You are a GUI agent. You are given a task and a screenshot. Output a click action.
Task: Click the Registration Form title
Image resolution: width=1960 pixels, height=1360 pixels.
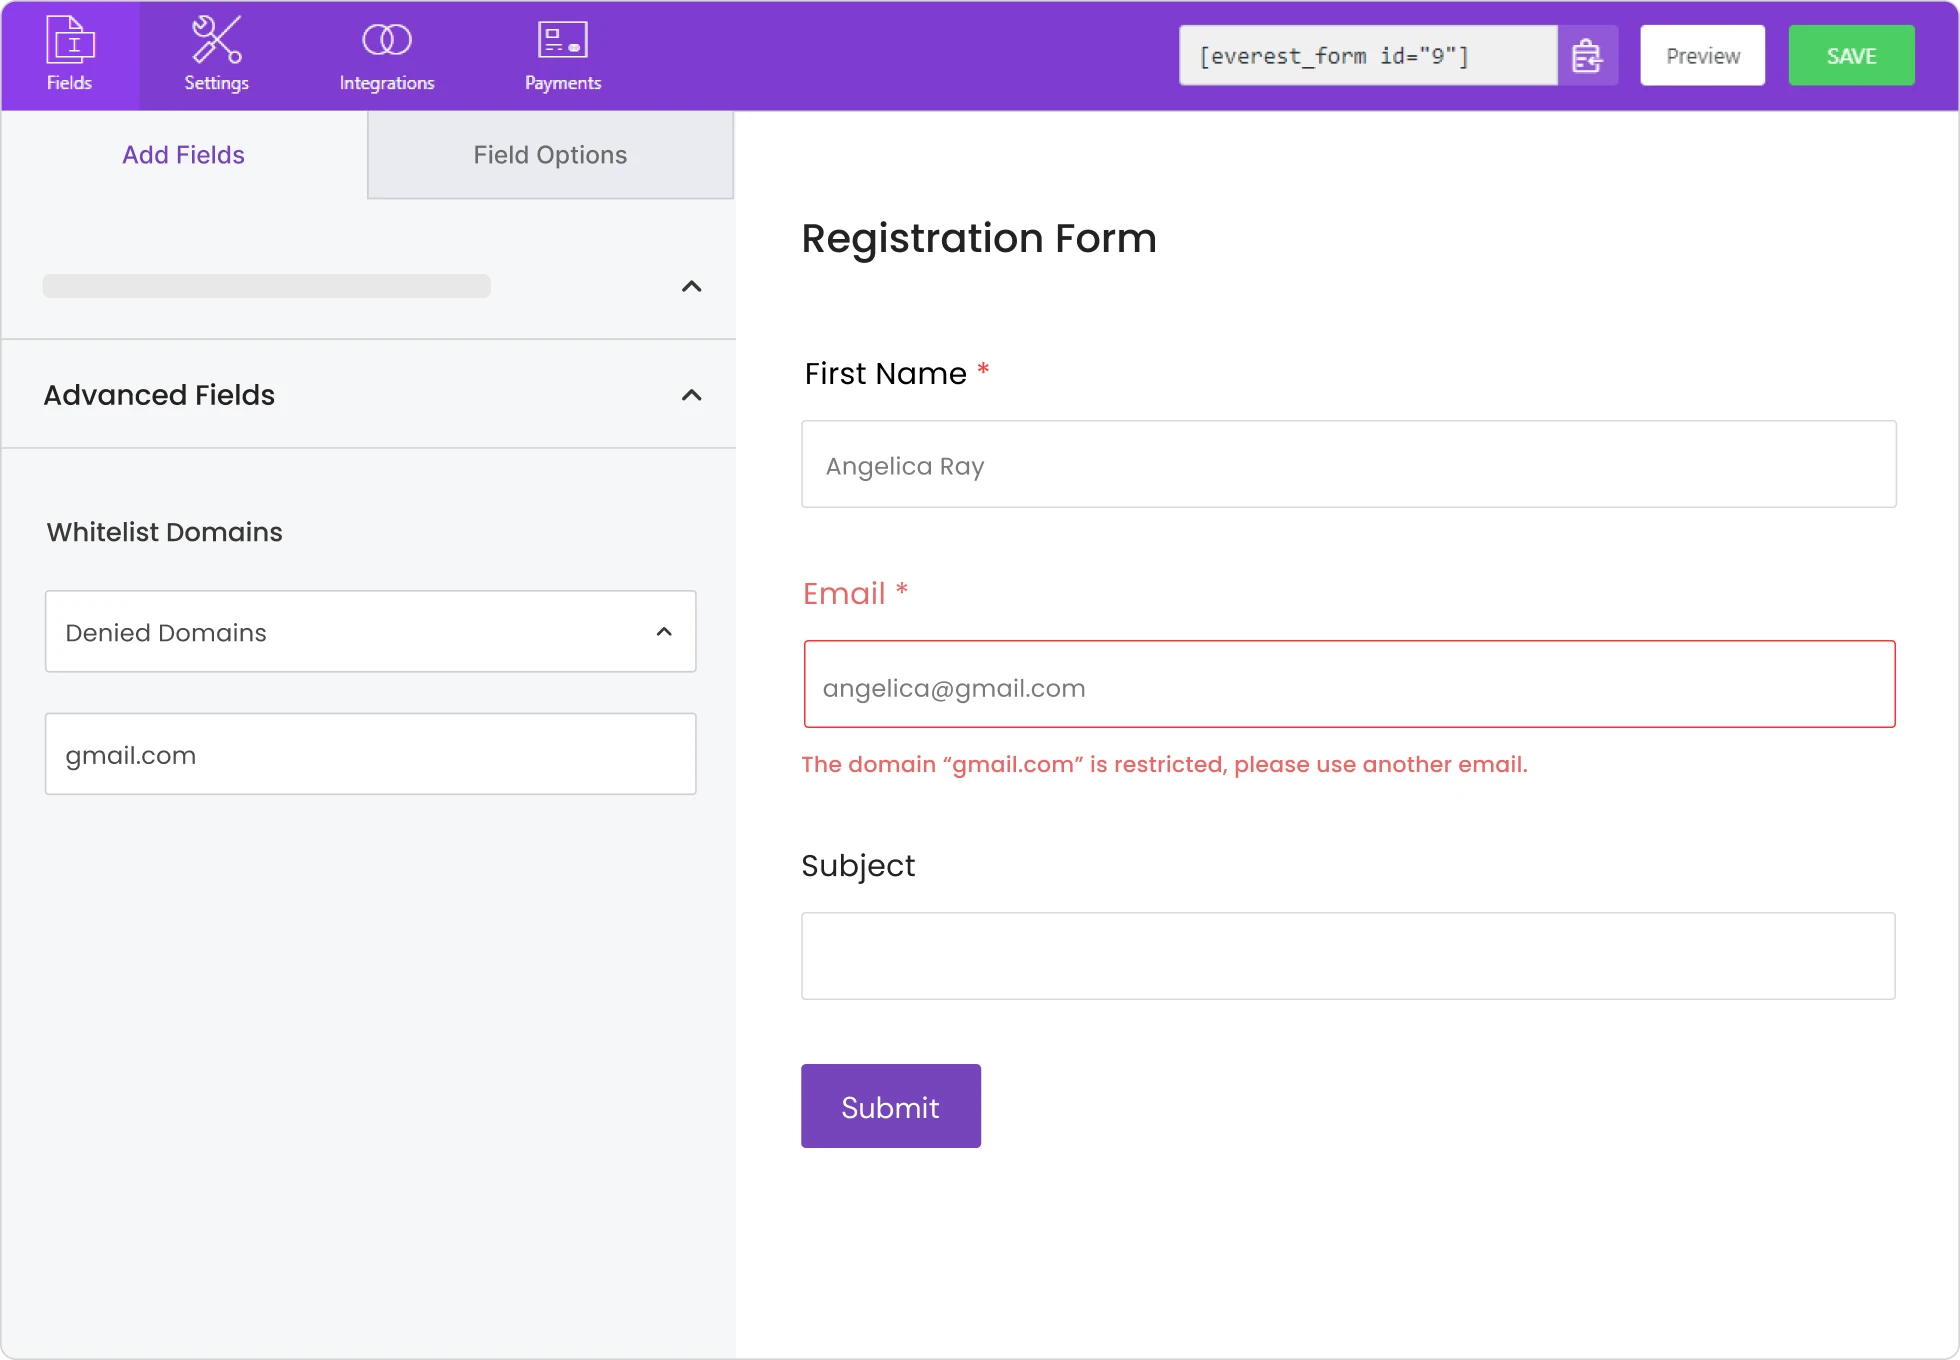coord(978,238)
